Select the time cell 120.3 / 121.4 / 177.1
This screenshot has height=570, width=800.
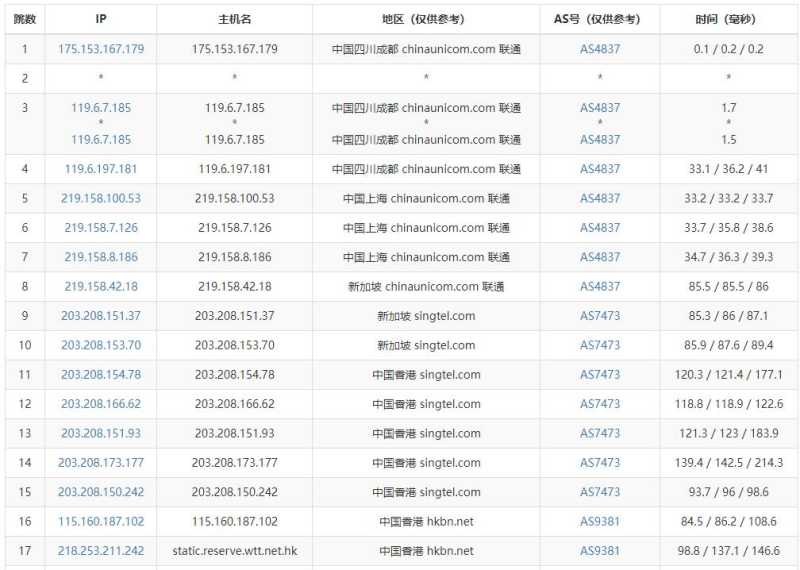729,375
